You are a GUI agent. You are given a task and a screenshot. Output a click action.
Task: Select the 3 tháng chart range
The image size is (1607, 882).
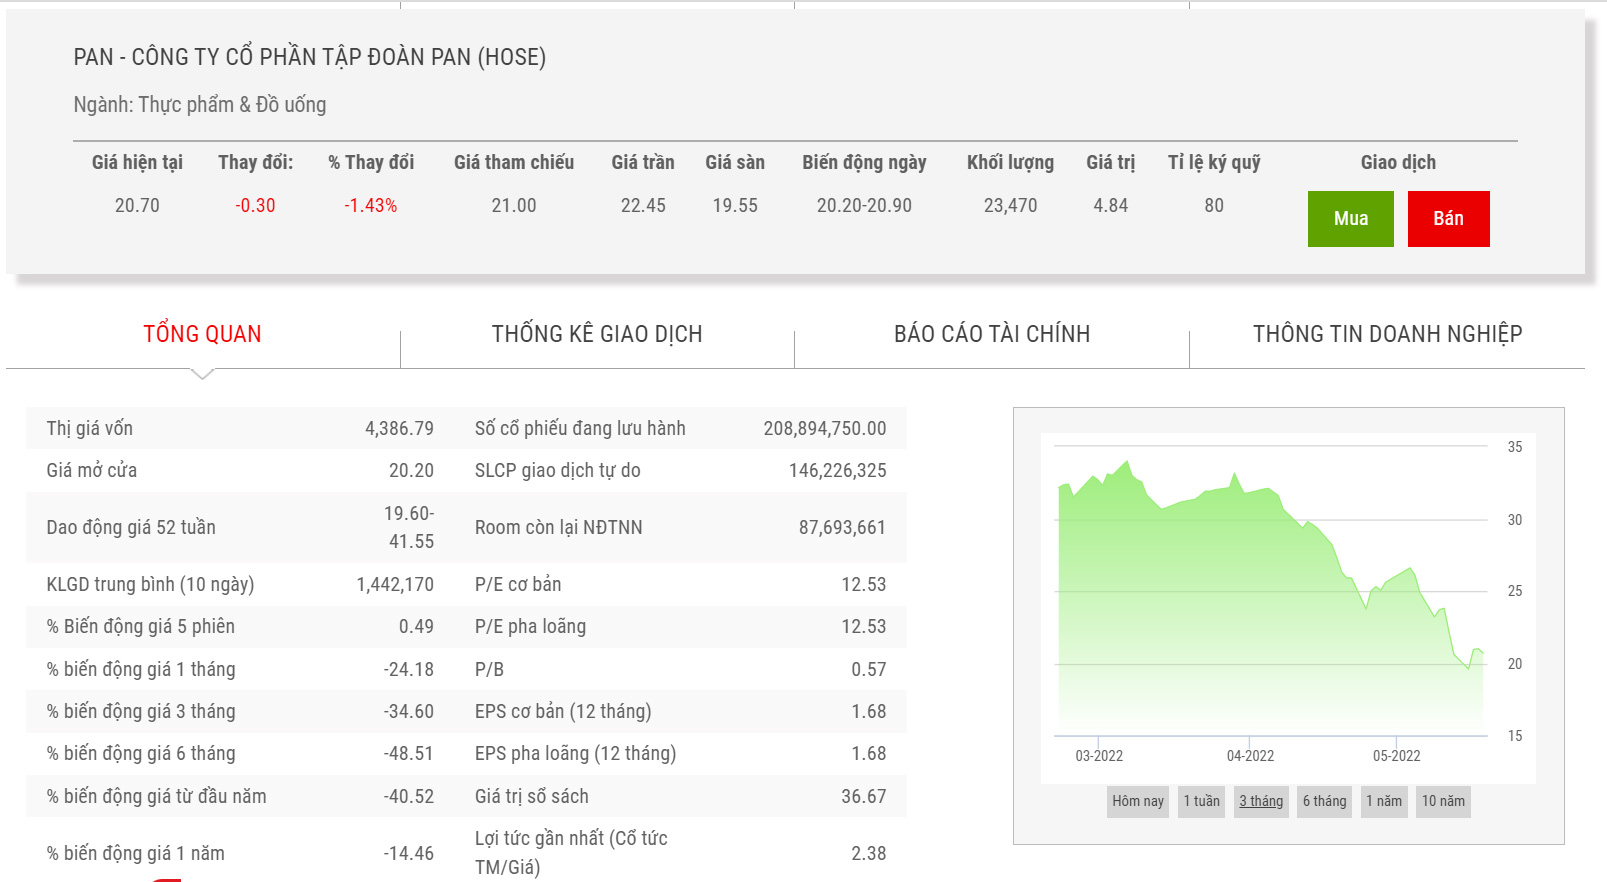pyautogui.click(x=1261, y=801)
